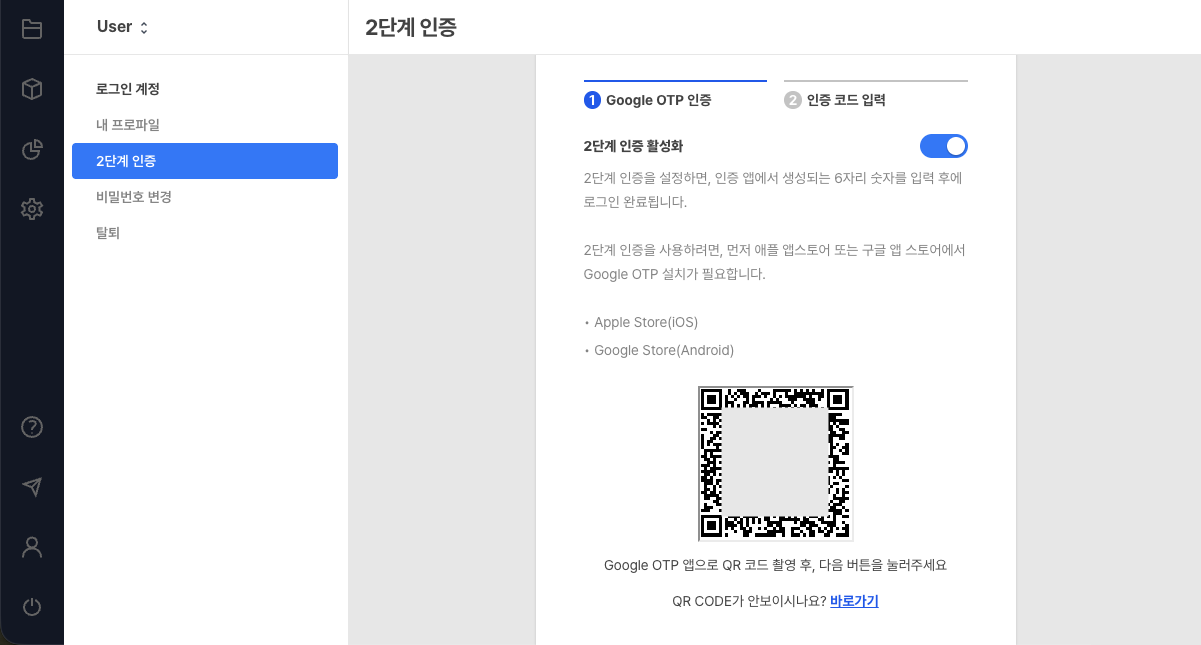The image size is (1201, 645).
Task: Select the paper plane send icon
Action: tap(32, 487)
